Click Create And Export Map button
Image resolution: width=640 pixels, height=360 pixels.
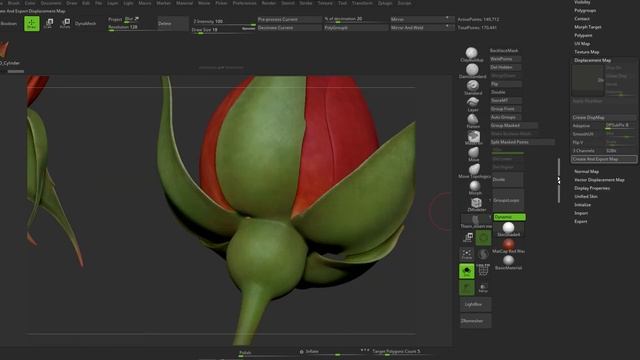604,159
